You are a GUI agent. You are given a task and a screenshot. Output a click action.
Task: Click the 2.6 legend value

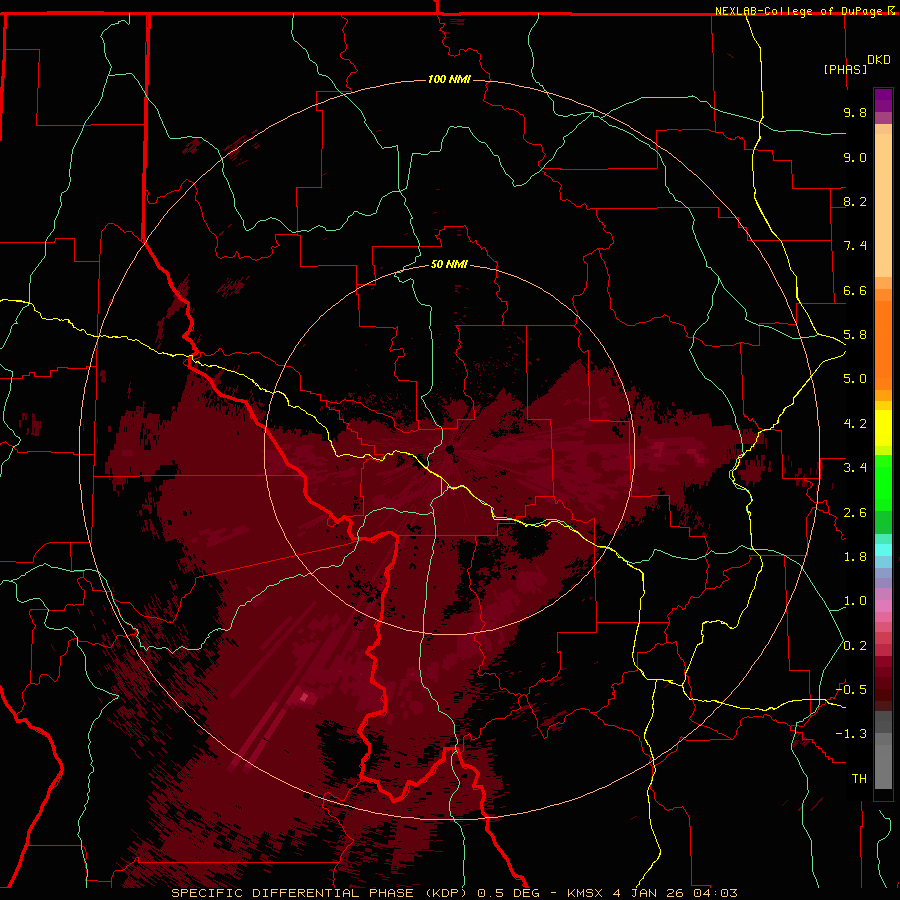click(855, 513)
